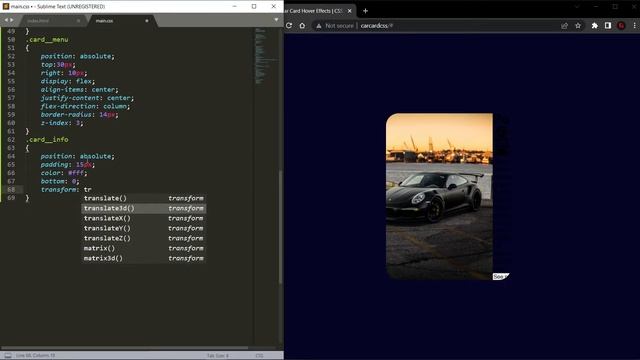The width and height of the screenshot is (640, 360).
Task: Click the Sublime Text app icon in title bar
Action: [x=6, y=7]
